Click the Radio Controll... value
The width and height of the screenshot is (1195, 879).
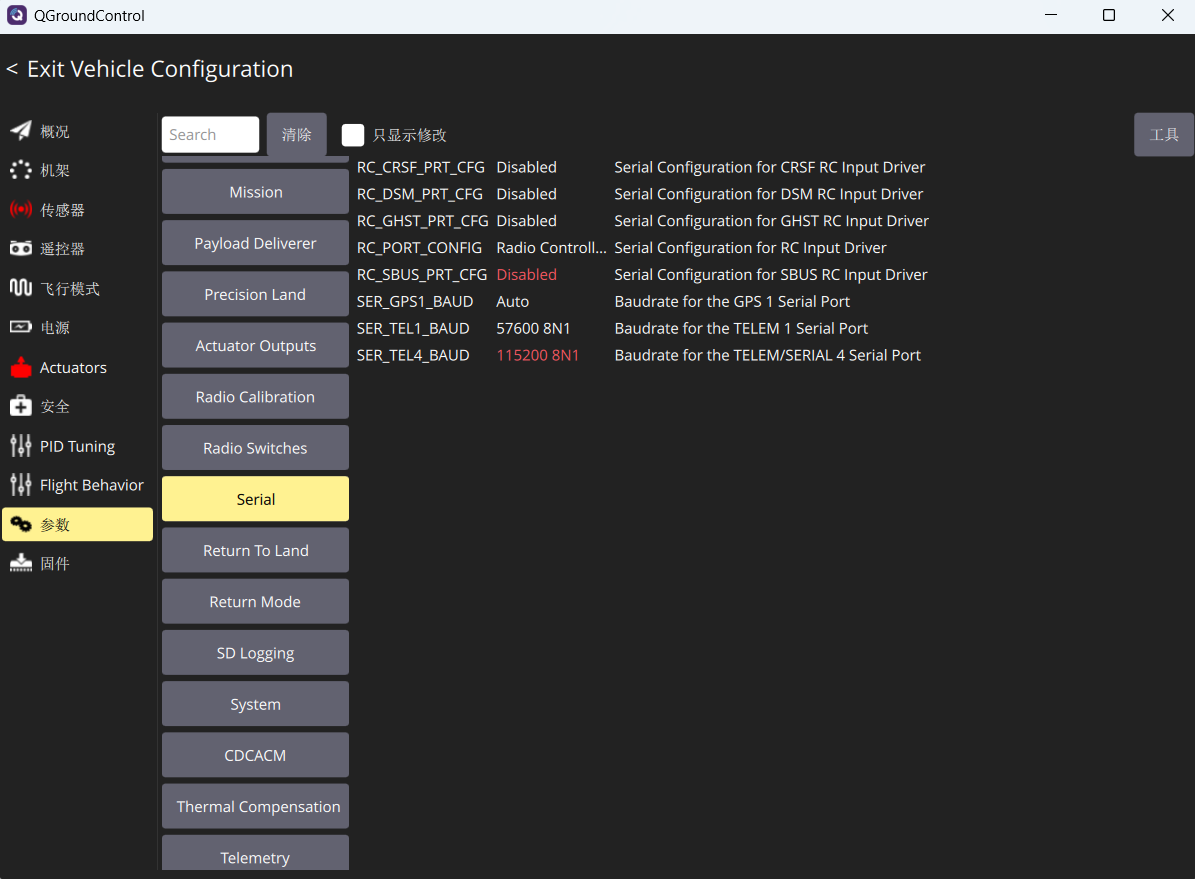click(551, 248)
